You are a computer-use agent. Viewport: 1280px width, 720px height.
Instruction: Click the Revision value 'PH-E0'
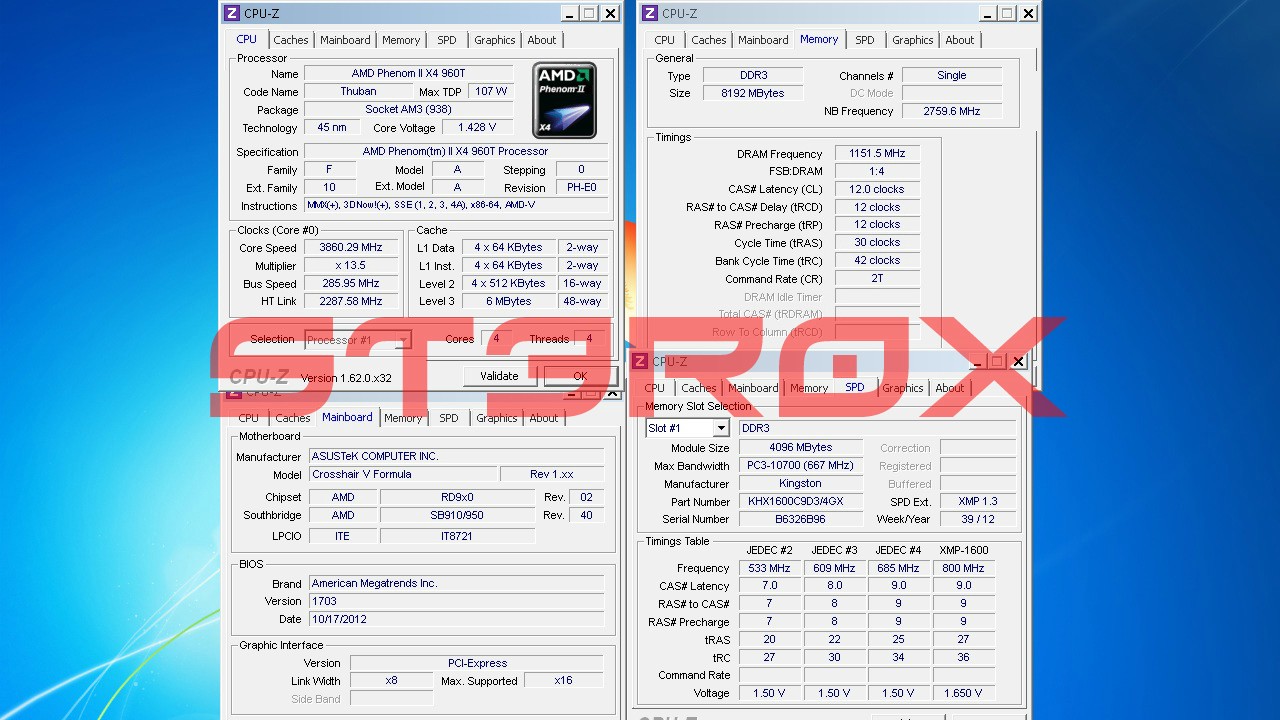[x=581, y=187]
